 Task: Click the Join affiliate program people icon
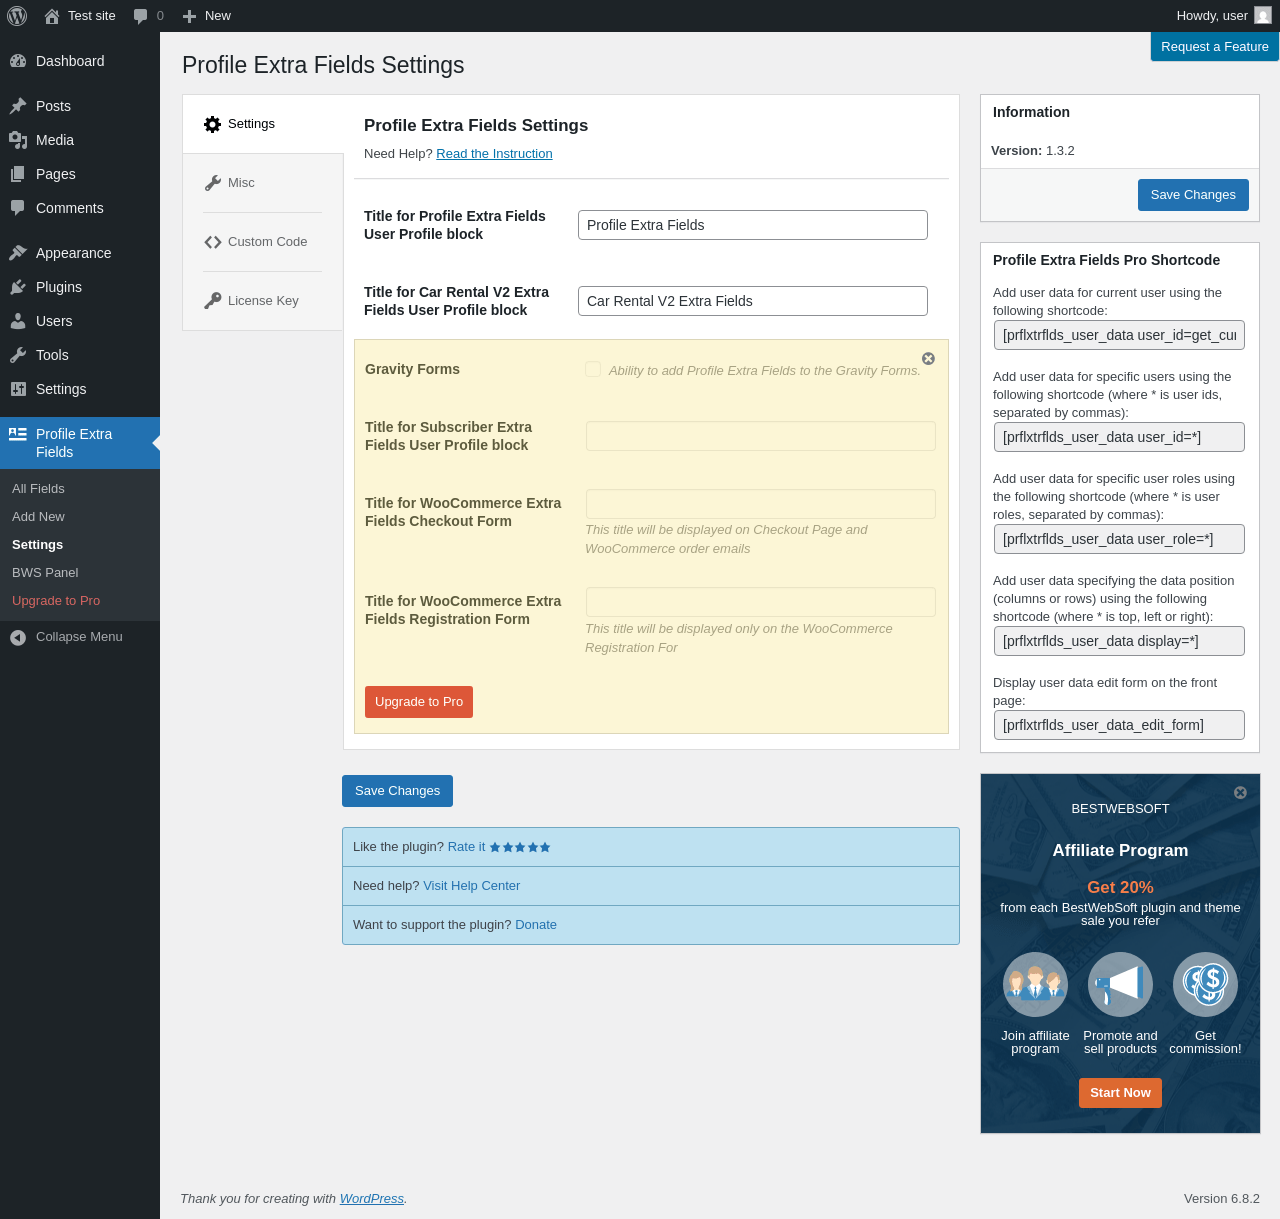click(x=1035, y=984)
